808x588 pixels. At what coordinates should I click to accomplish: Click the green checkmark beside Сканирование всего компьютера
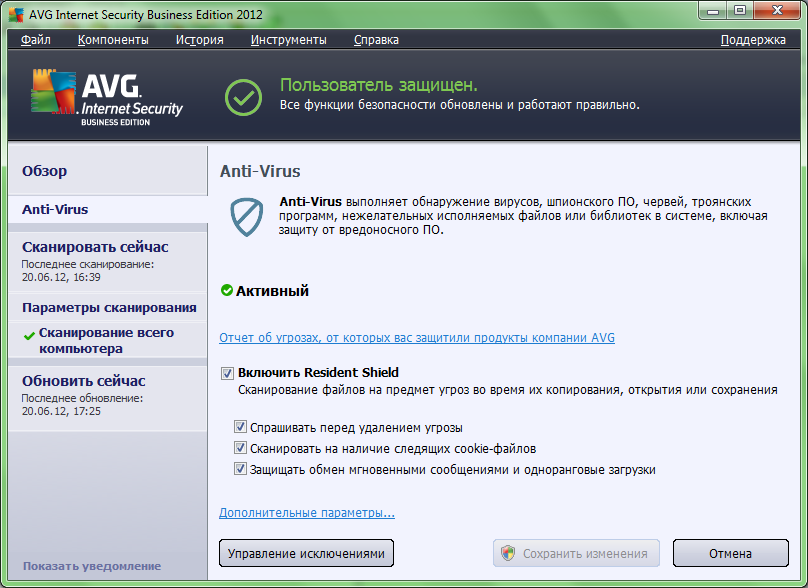pyautogui.click(x=29, y=336)
